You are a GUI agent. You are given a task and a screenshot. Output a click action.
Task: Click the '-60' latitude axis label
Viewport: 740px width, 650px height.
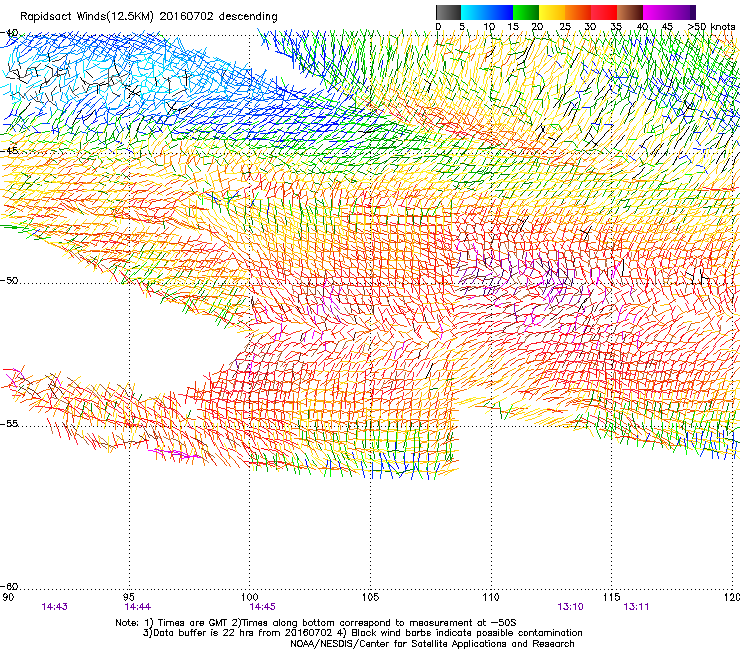tap(9, 586)
